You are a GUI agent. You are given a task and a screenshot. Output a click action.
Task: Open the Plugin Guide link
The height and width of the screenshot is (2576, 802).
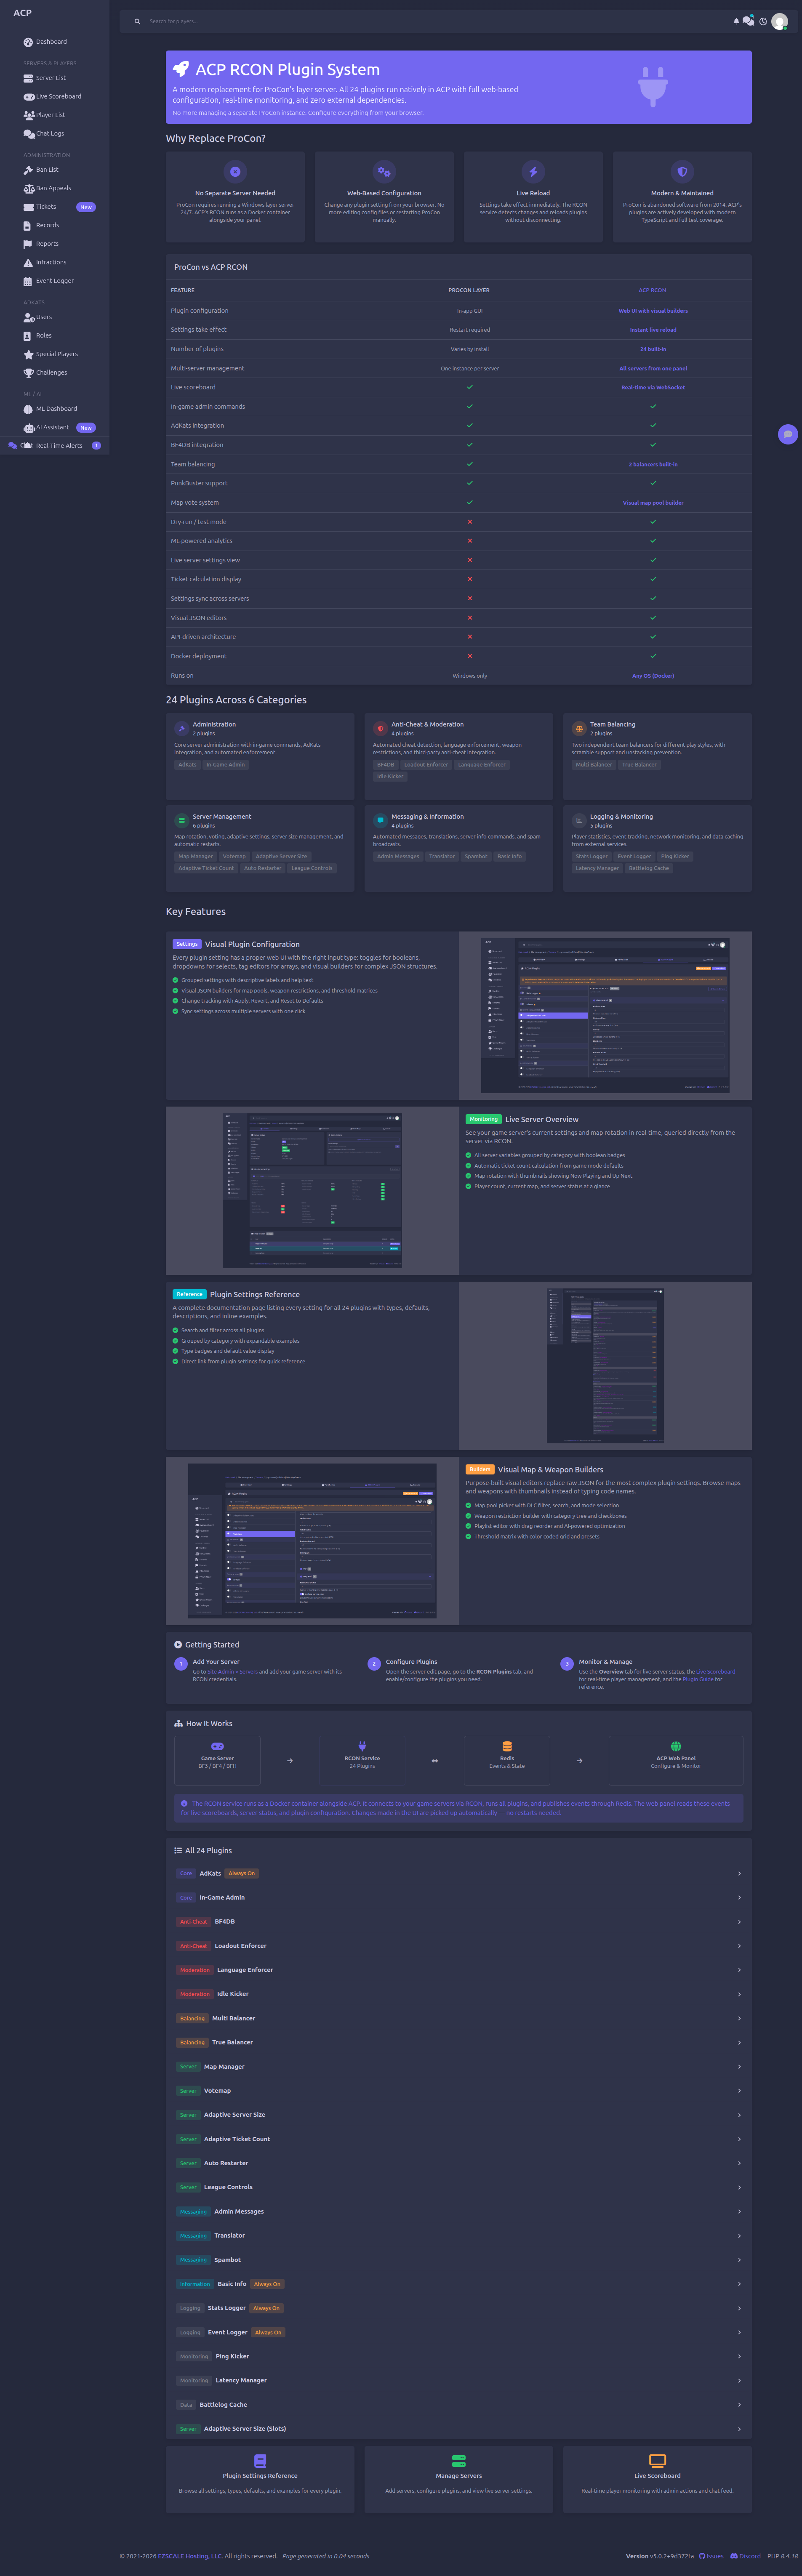click(698, 1679)
